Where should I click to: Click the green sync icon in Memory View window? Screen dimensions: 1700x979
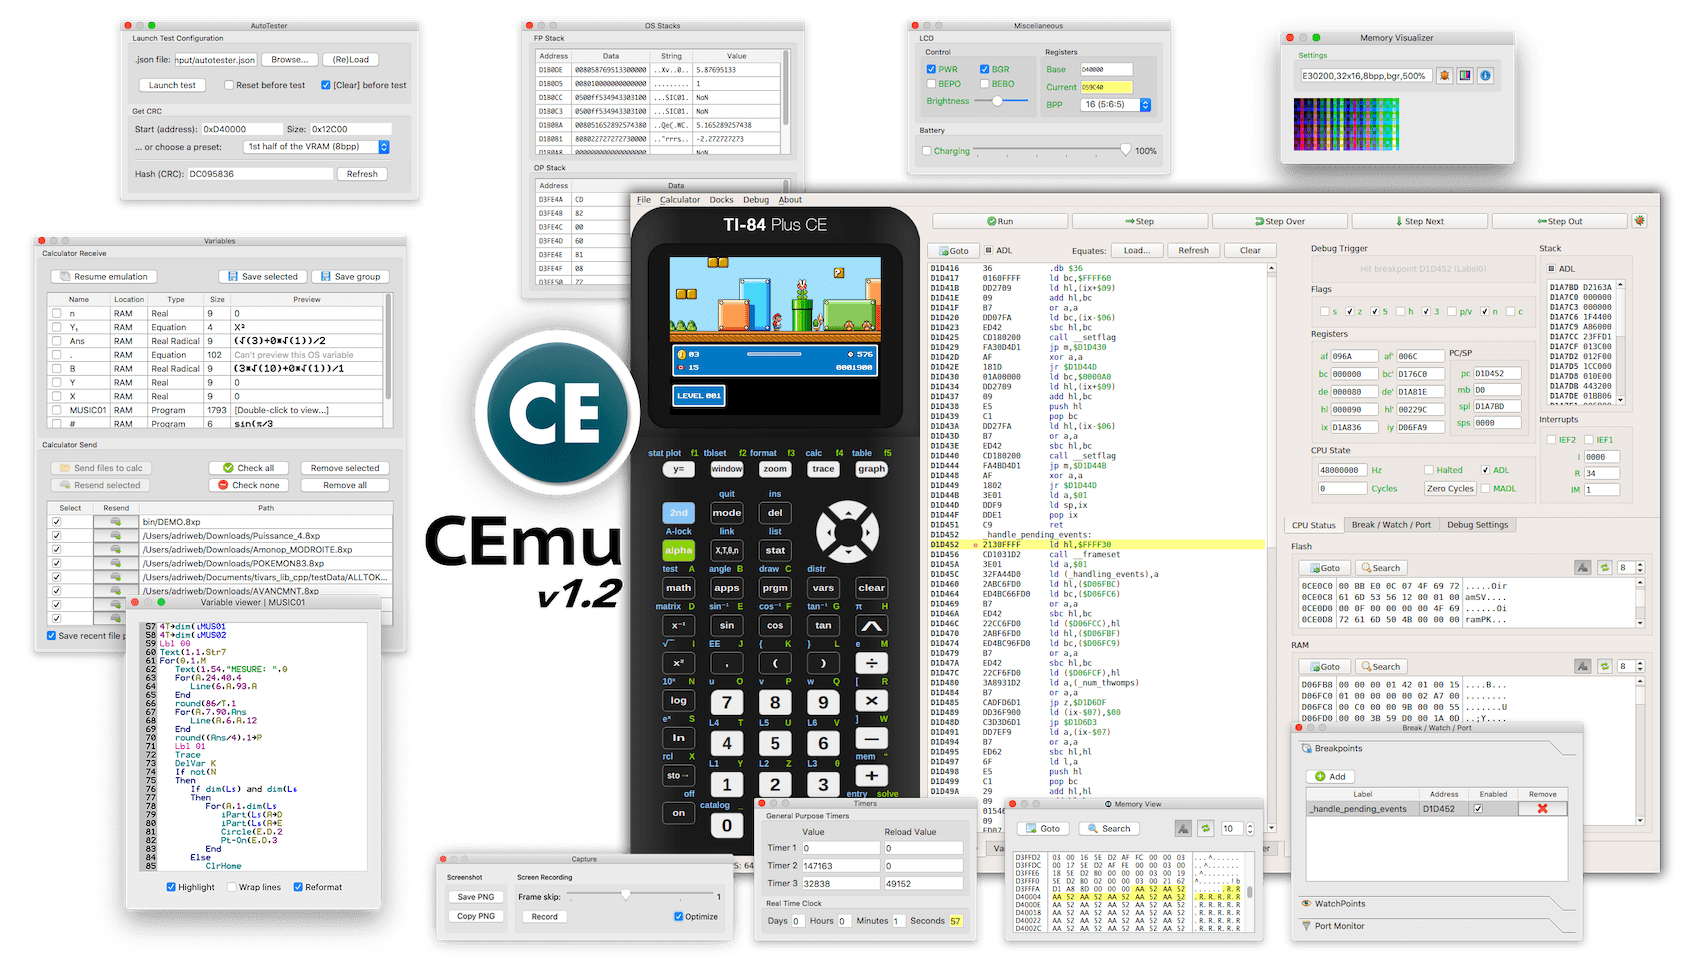[1205, 828]
